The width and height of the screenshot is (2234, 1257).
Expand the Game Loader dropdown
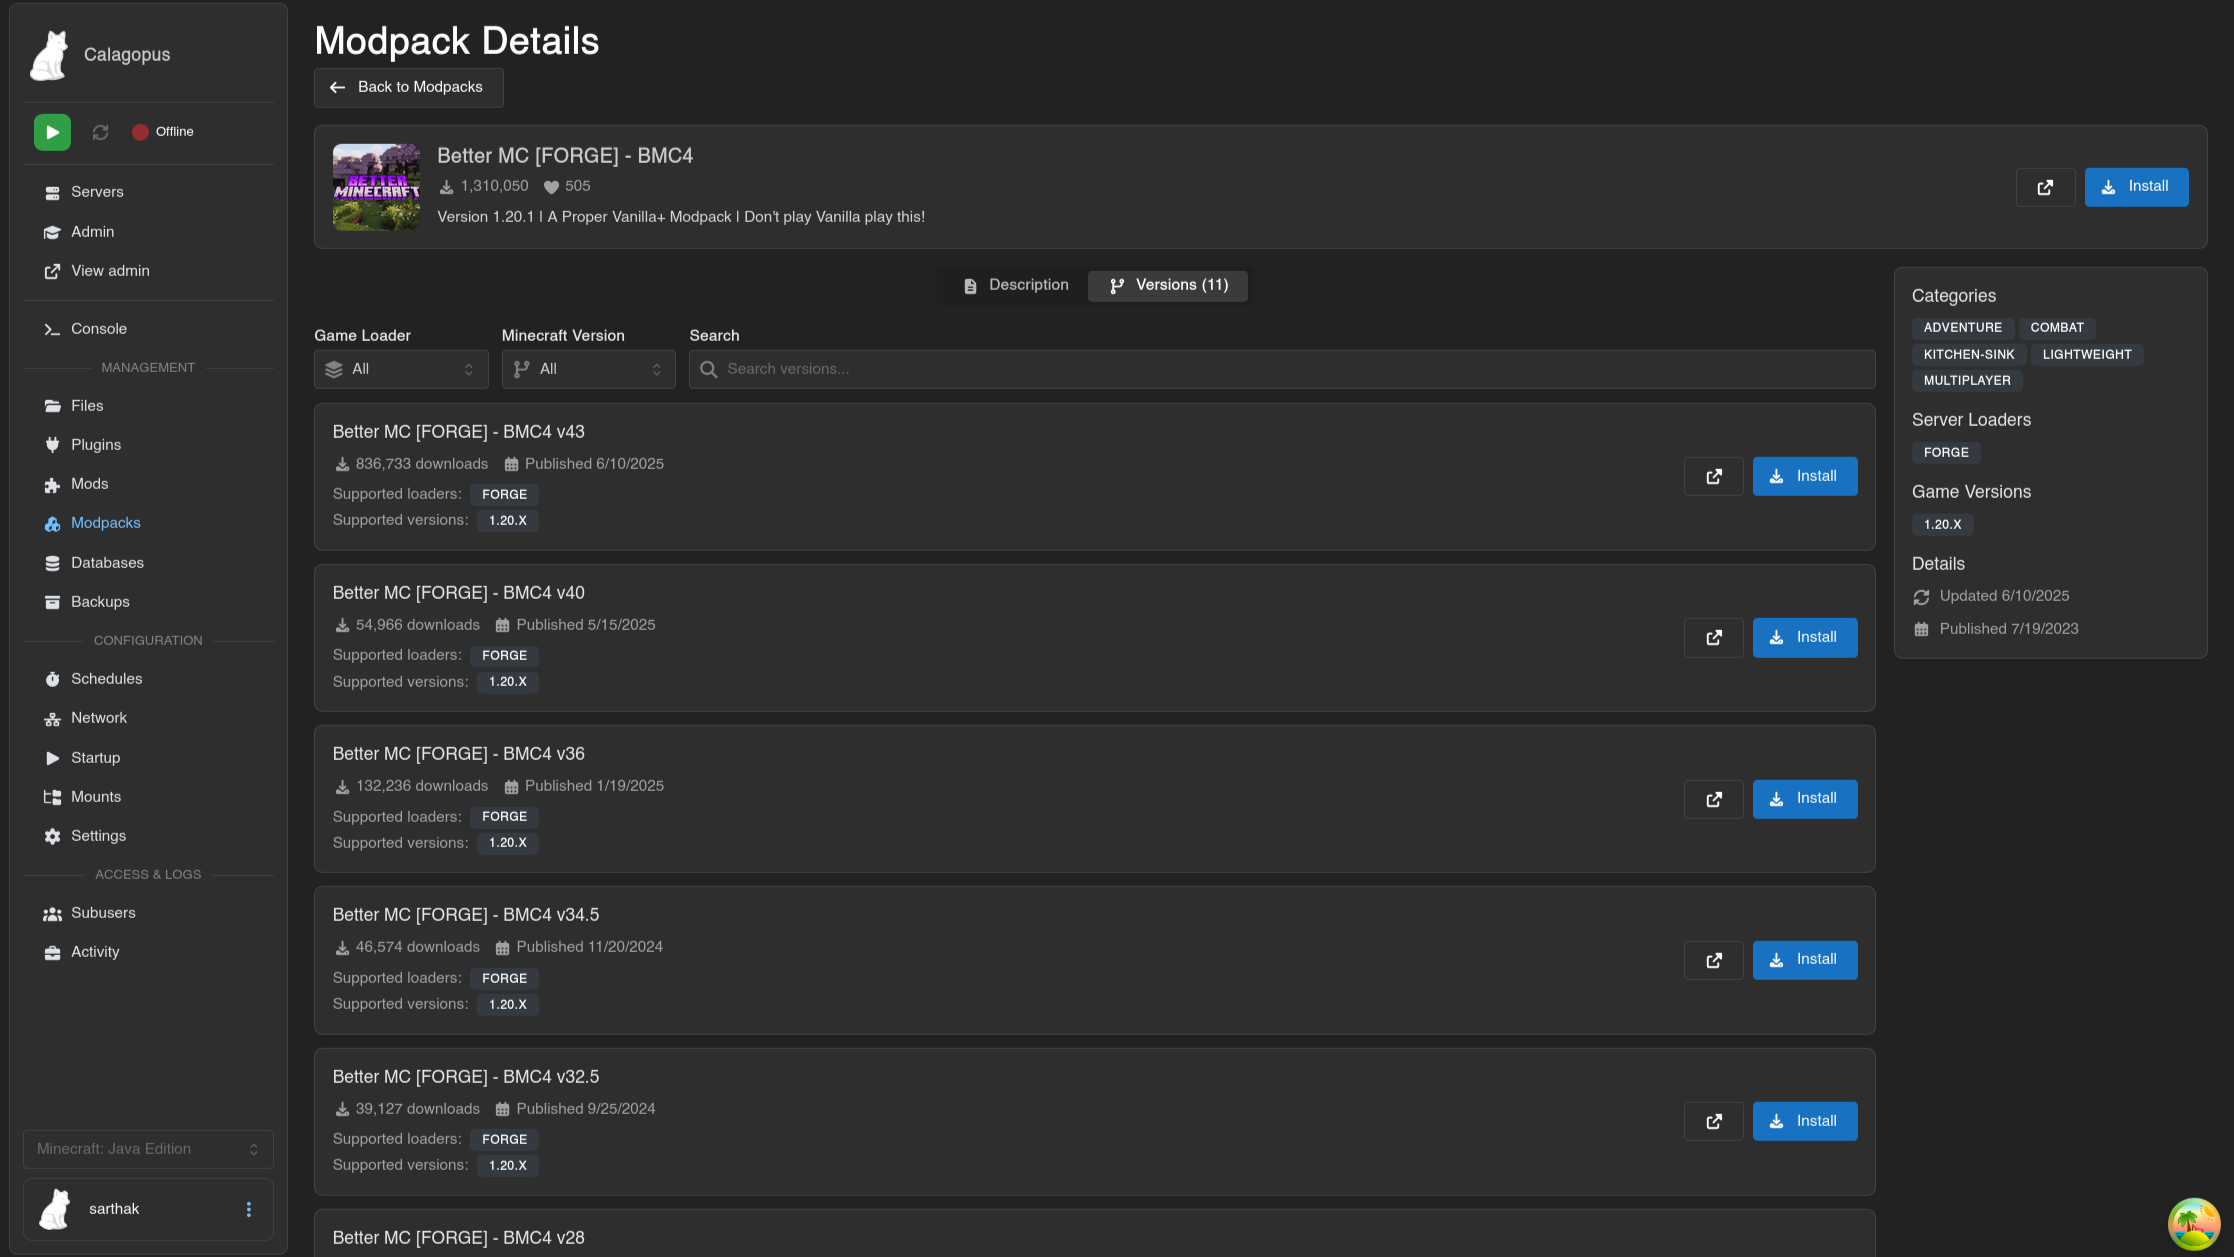400,369
